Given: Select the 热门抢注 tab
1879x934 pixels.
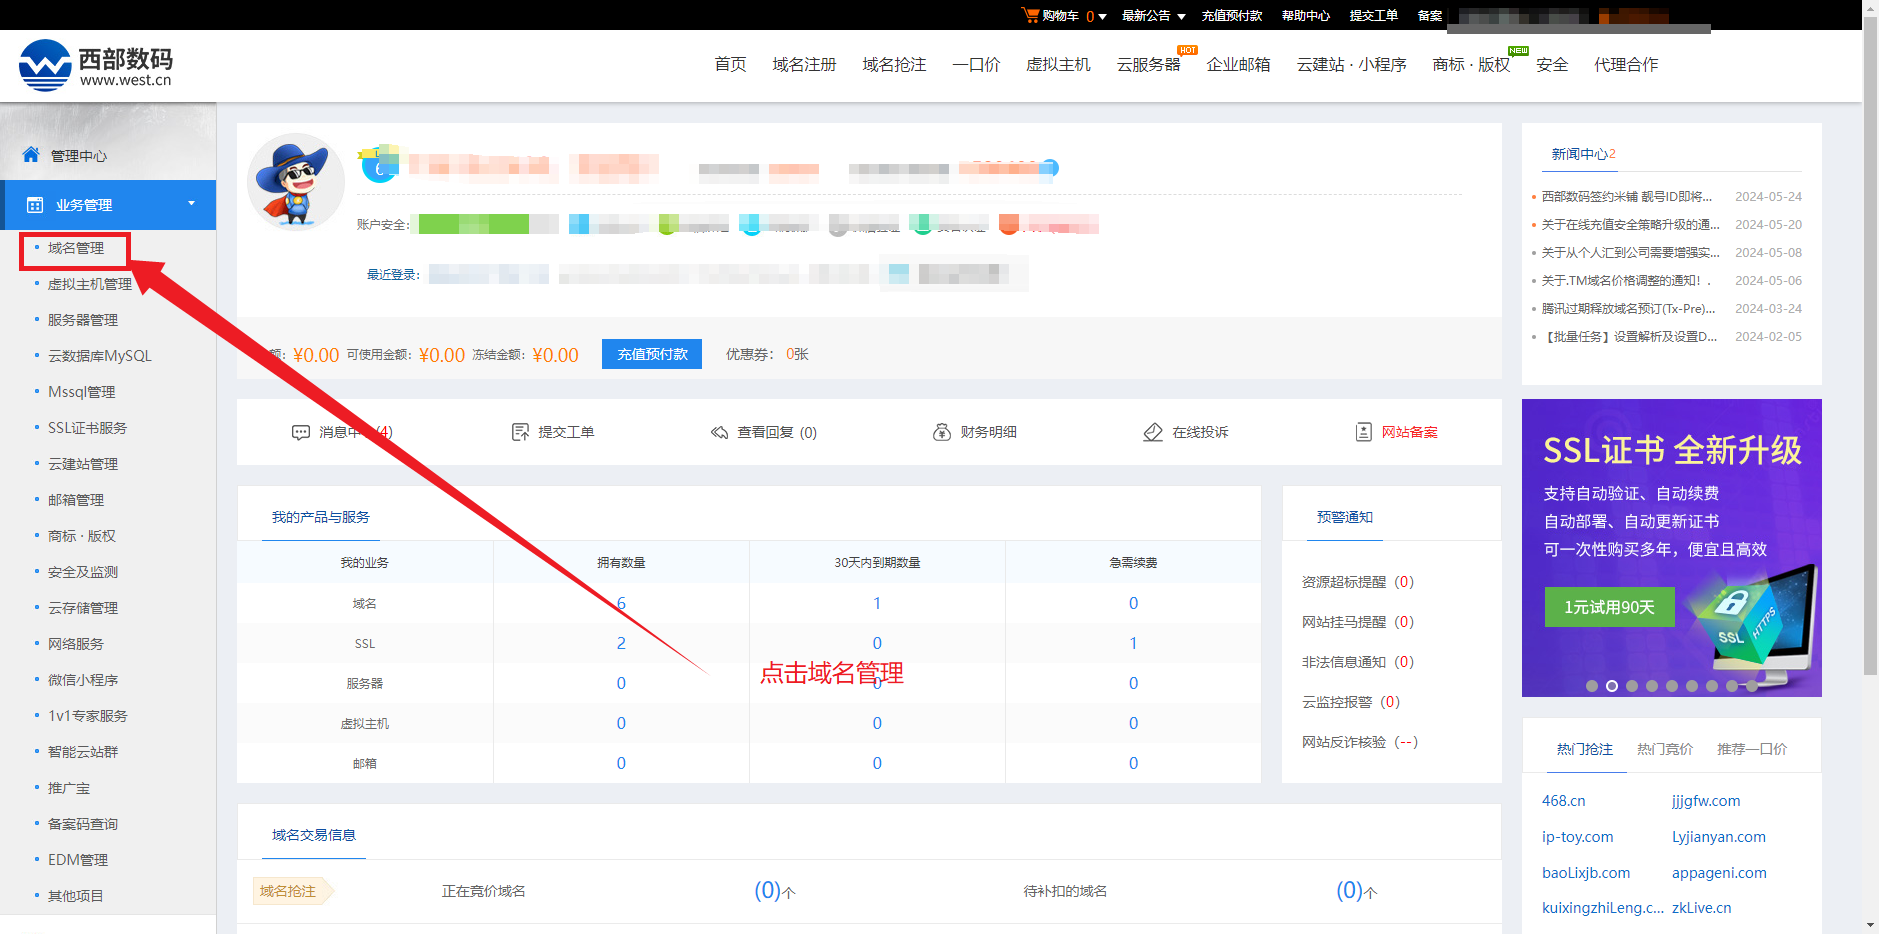Looking at the screenshot, I should click(x=1585, y=749).
